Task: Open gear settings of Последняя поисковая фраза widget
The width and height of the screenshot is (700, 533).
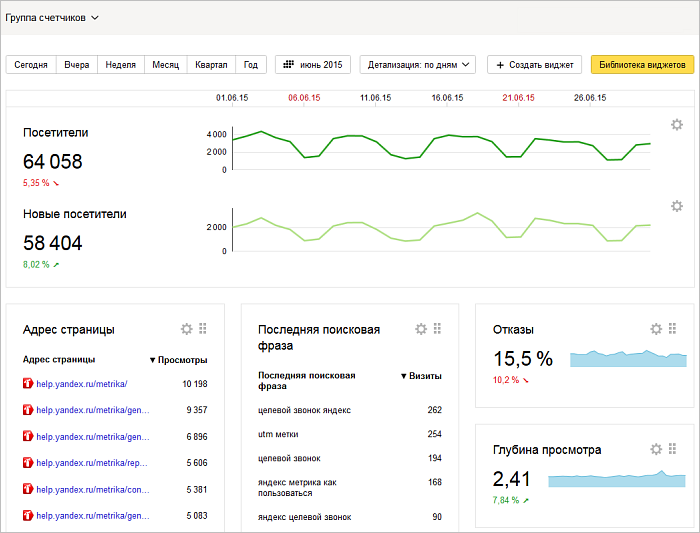Action: [x=421, y=329]
